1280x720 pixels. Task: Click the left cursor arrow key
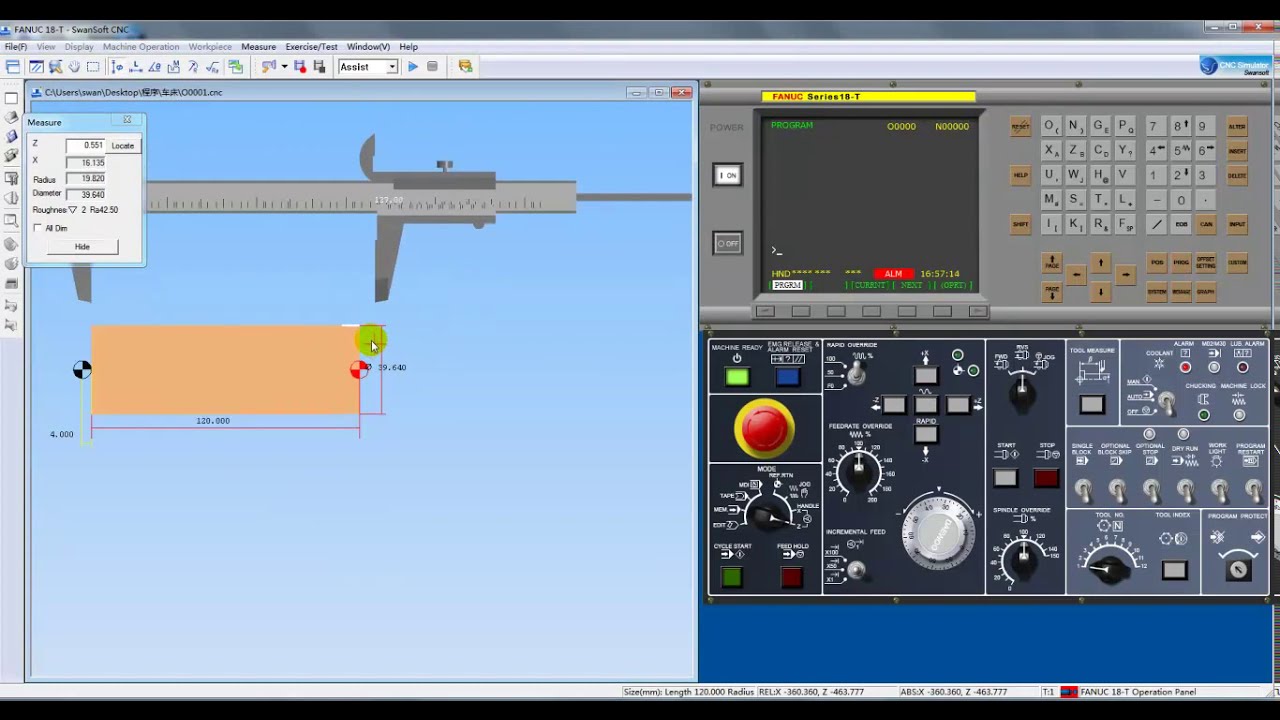[x=1076, y=274]
